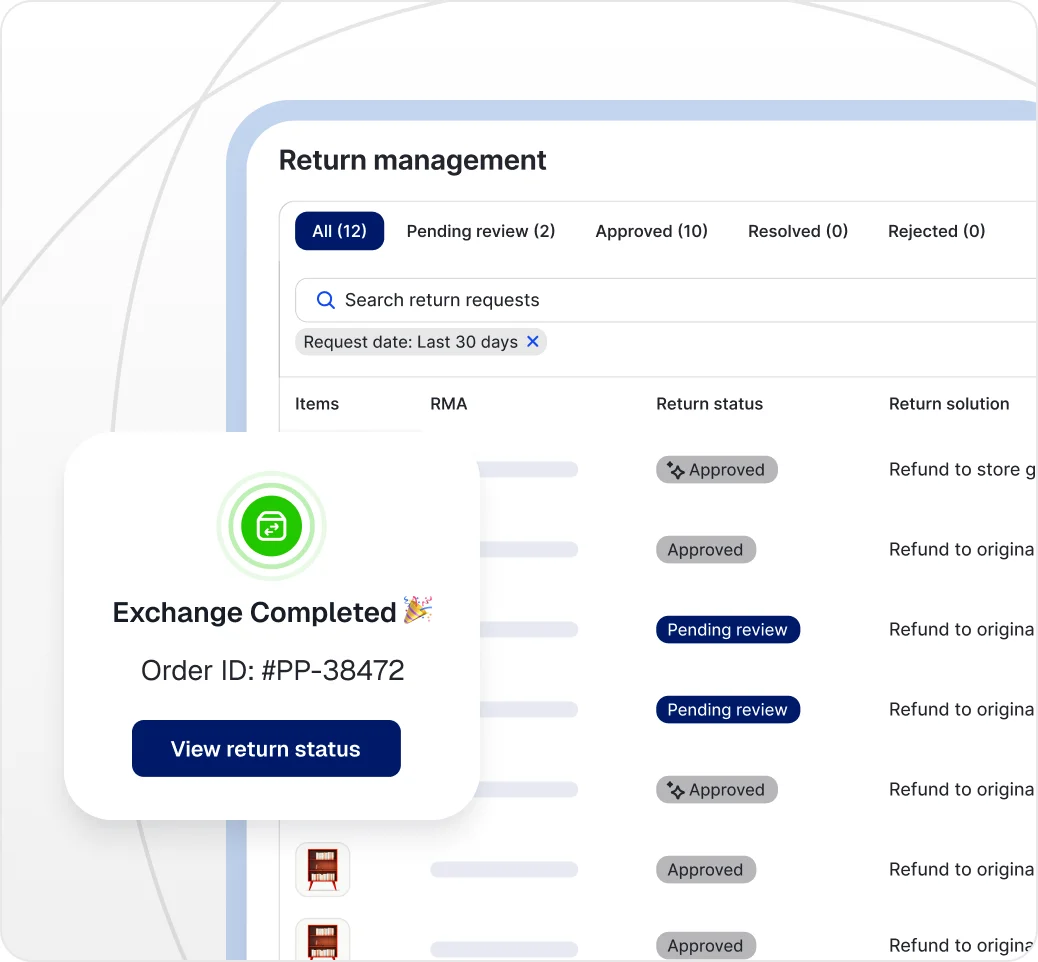1038x962 pixels.
Task: Click the RMA column header
Action: [448, 404]
